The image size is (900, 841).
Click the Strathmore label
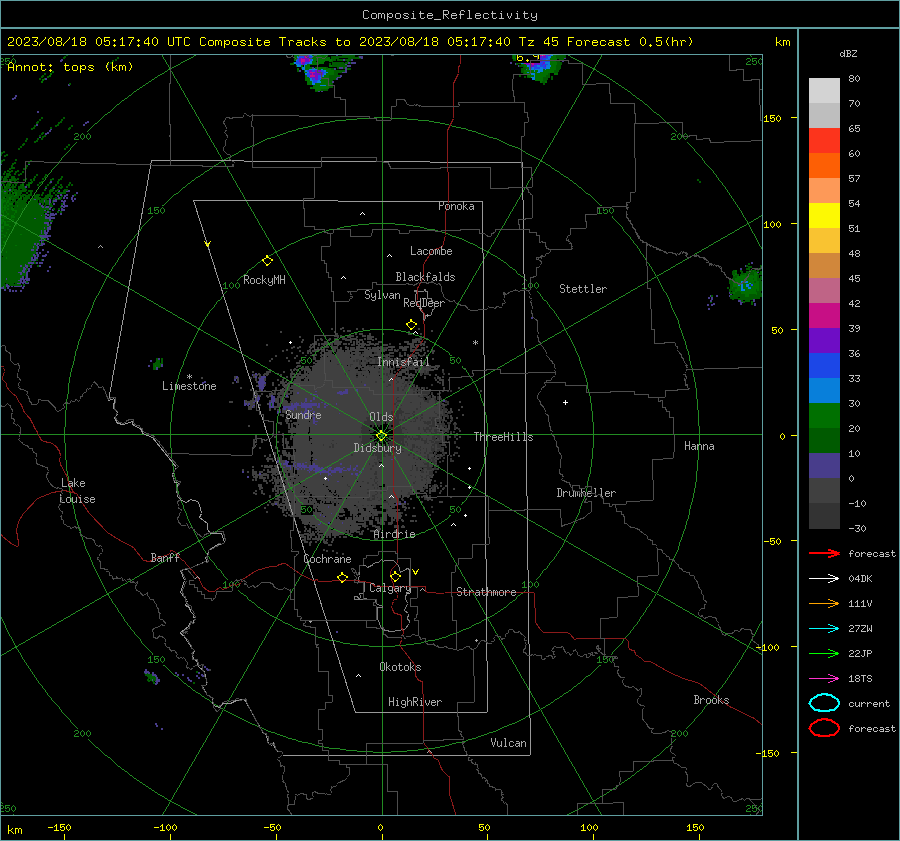coord(486,592)
